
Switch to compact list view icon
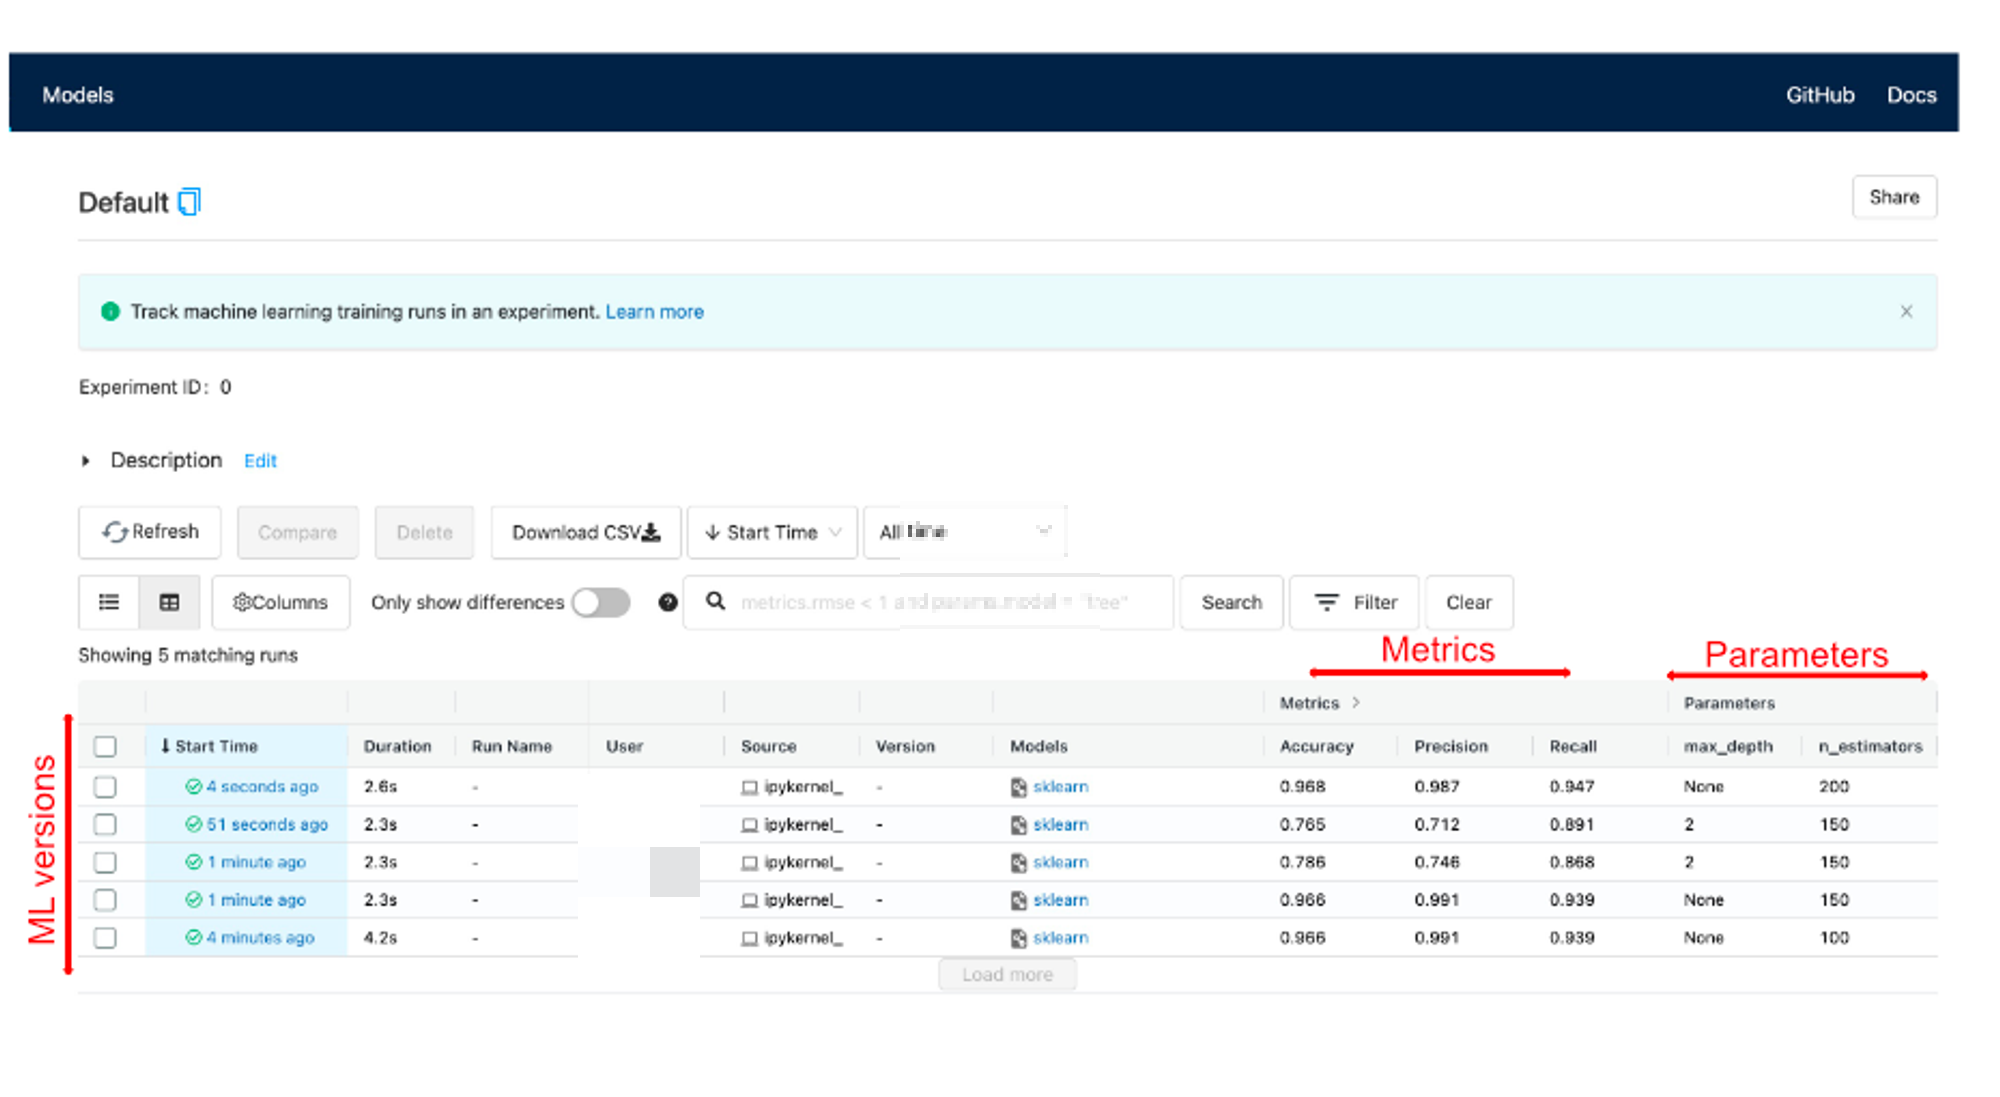(x=109, y=602)
